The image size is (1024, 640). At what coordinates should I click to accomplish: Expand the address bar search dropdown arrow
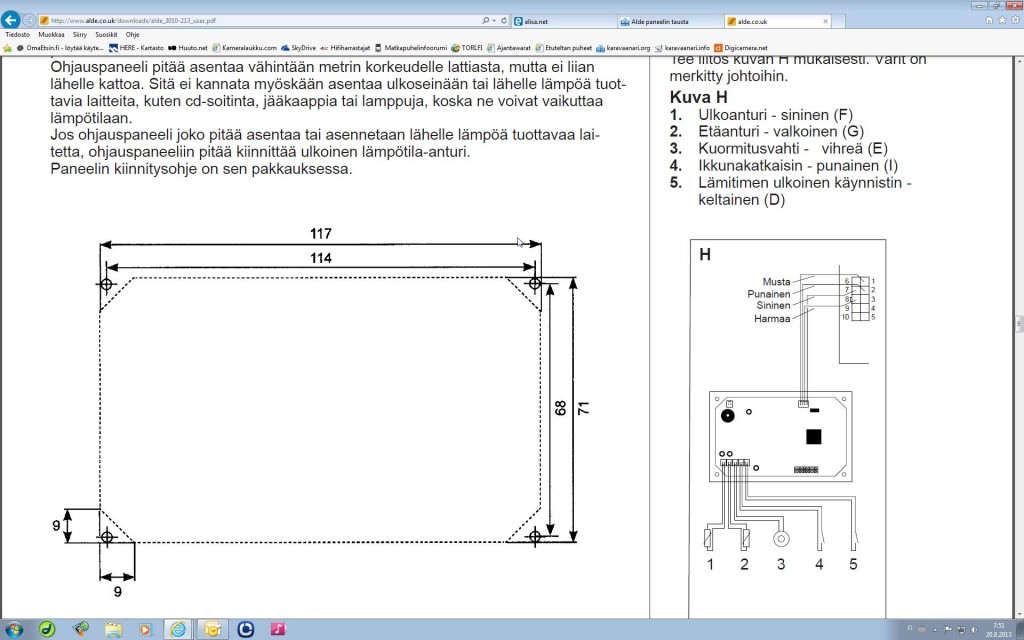pyautogui.click(x=493, y=20)
